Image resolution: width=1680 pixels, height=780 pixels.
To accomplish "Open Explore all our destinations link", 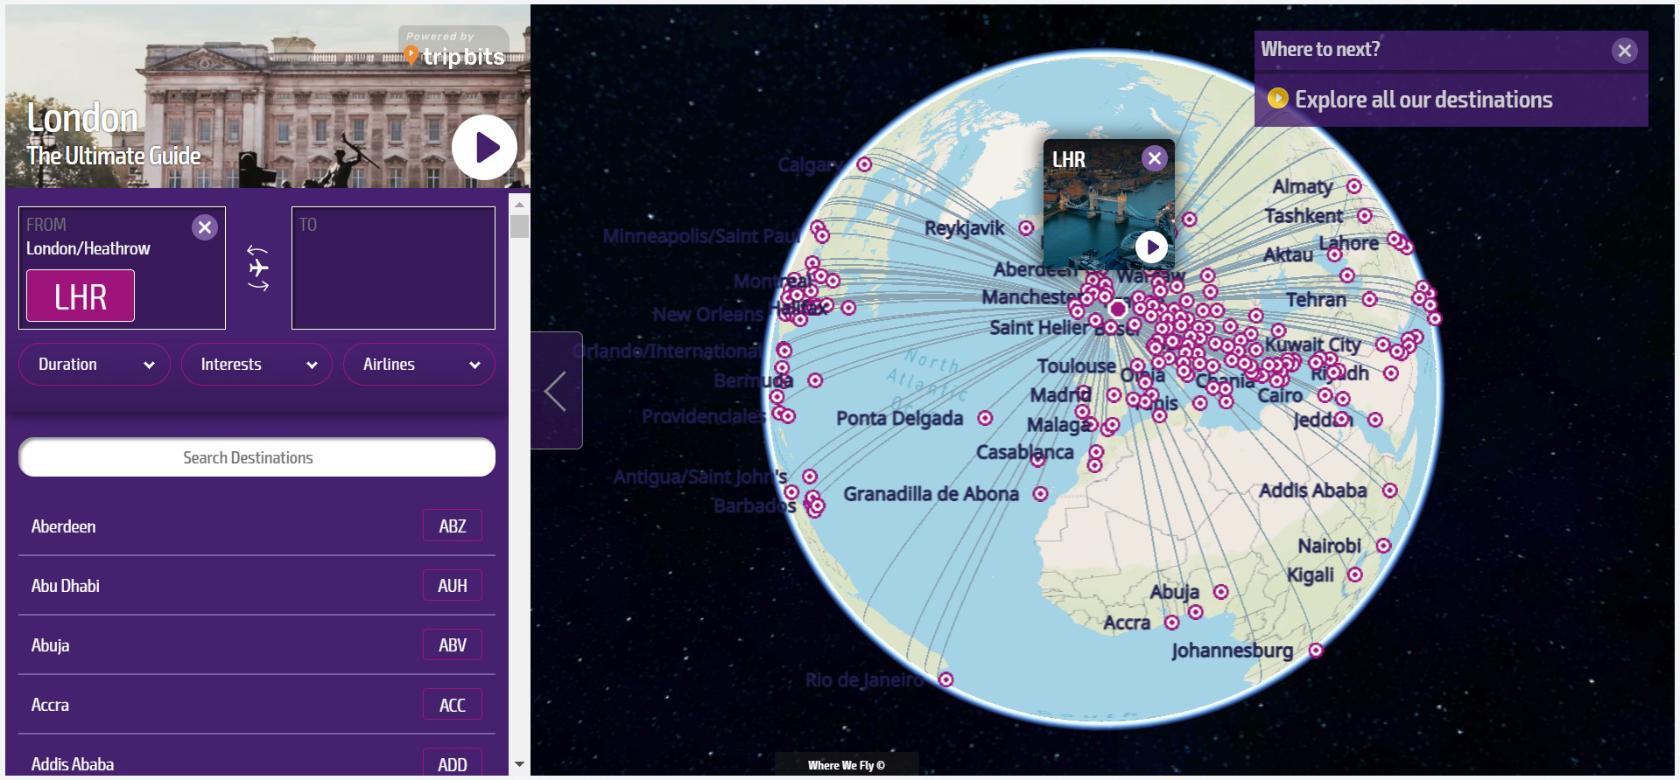I will (x=1422, y=99).
